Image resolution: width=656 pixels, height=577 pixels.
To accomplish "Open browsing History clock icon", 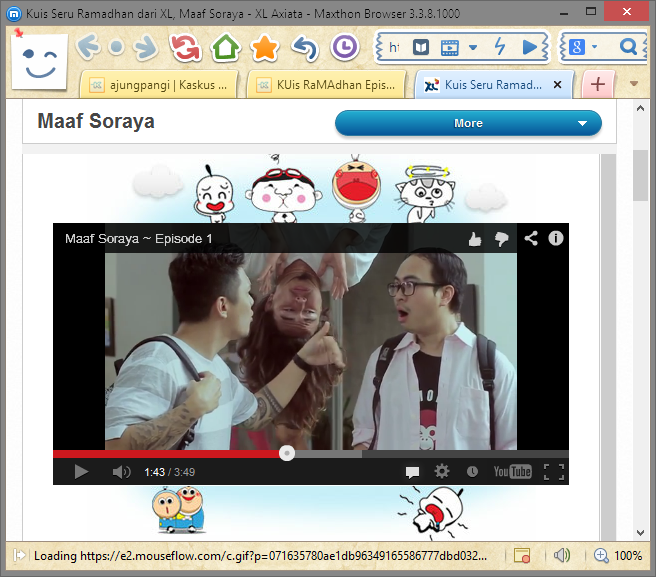I will [x=345, y=47].
